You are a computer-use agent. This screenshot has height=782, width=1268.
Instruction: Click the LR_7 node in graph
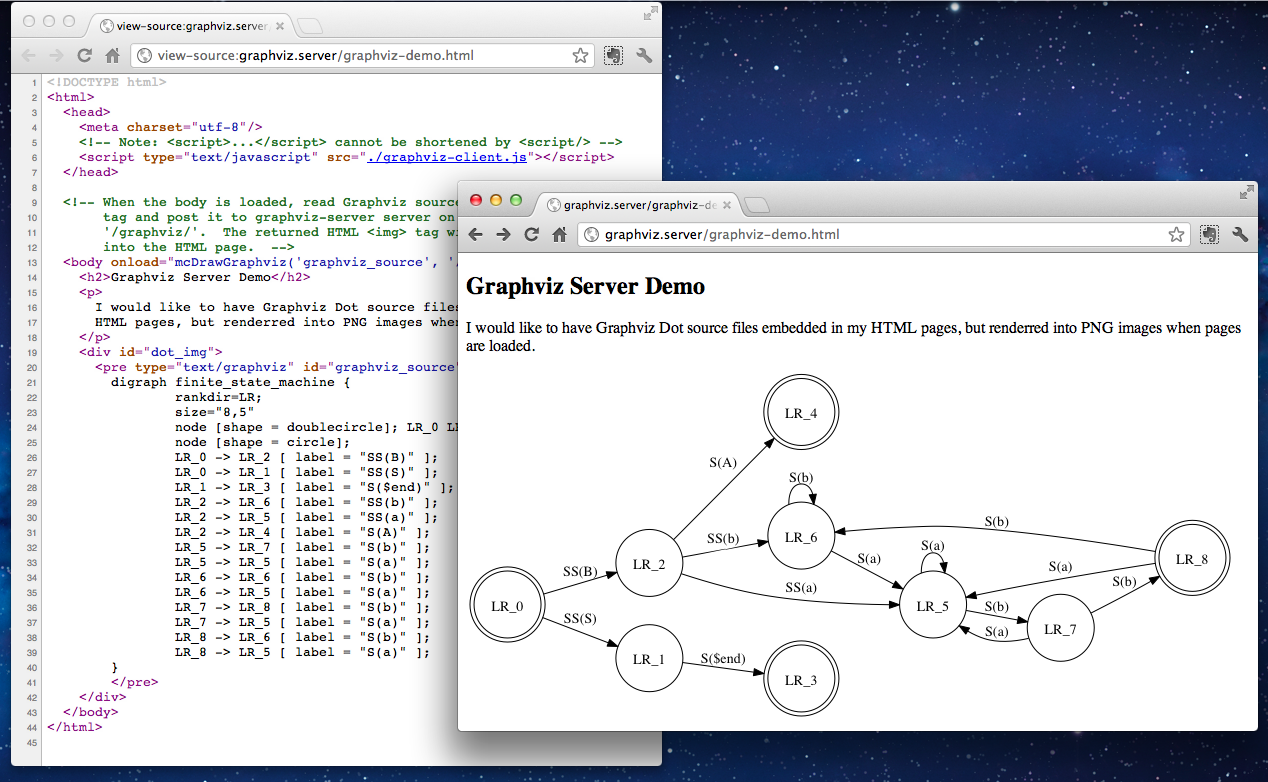pos(1060,629)
